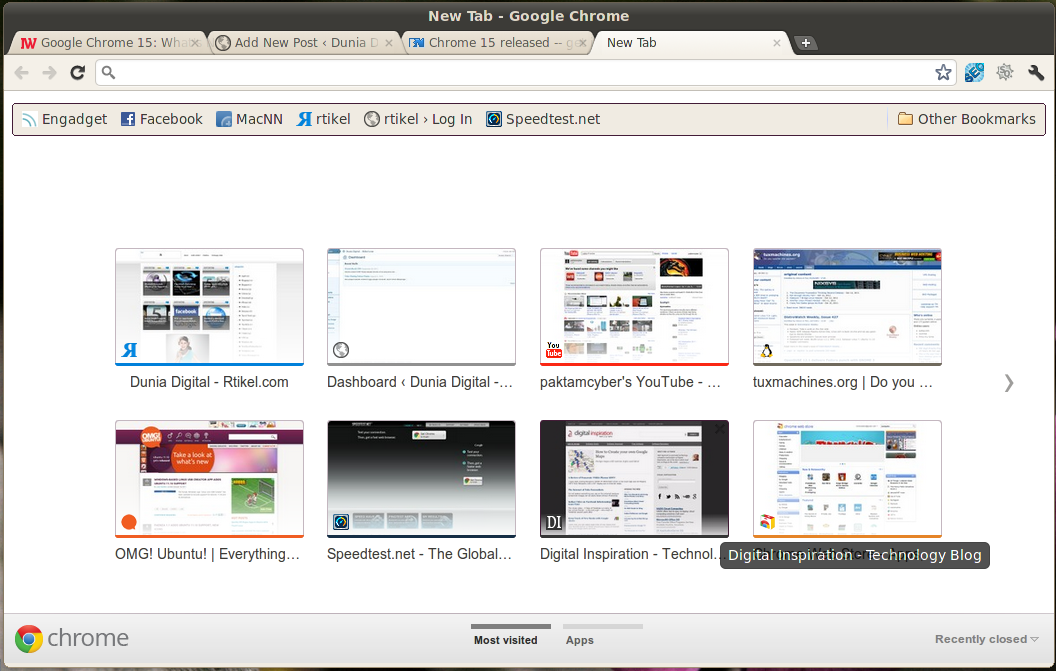Open a new tab with plus button
The height and width of the screenshot is (671, 1056).
click(805, 43)
